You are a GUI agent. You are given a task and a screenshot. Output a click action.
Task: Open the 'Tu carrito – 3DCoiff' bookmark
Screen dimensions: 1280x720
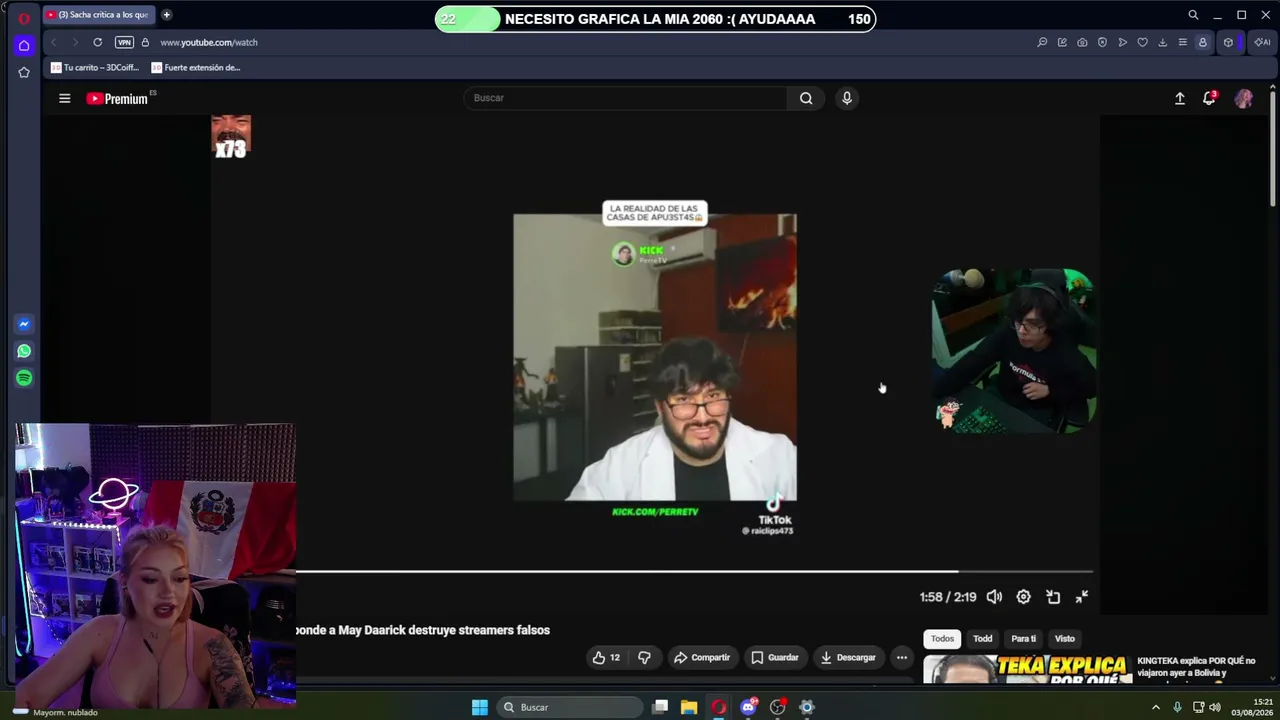tap(94, 68)
